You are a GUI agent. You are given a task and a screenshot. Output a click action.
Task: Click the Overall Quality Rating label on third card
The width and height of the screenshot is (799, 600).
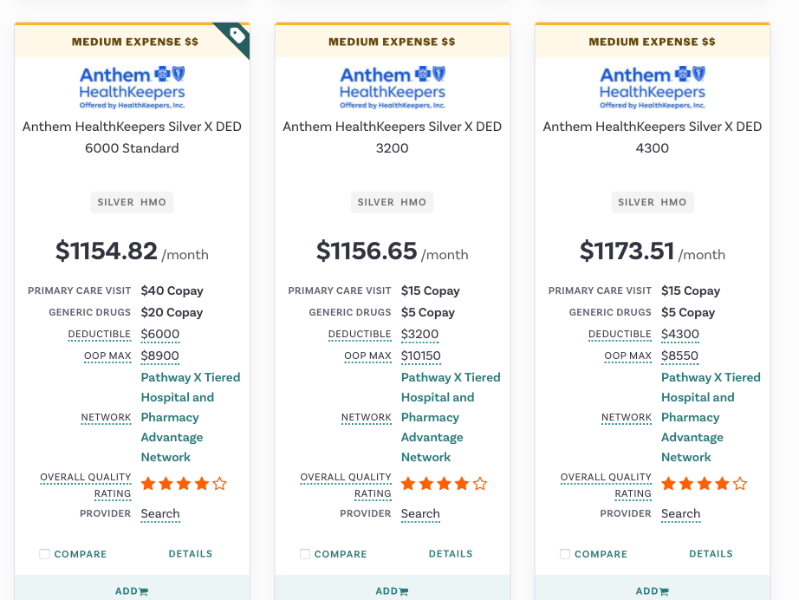click(605, 485)
